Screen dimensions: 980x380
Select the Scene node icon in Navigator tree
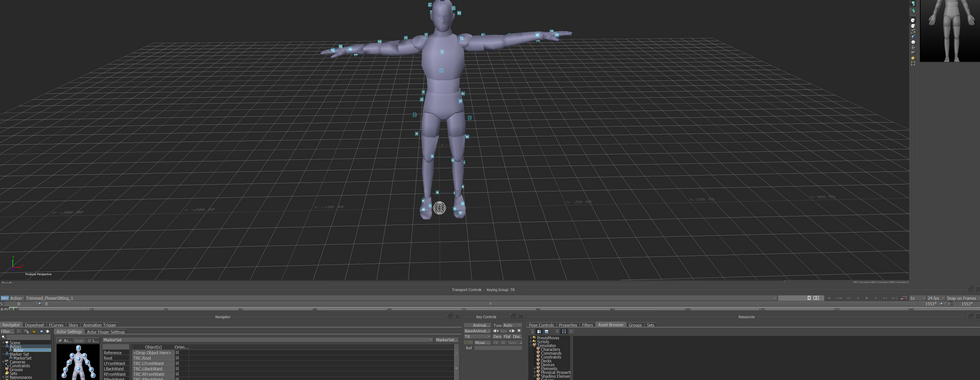tap(7, 342)
